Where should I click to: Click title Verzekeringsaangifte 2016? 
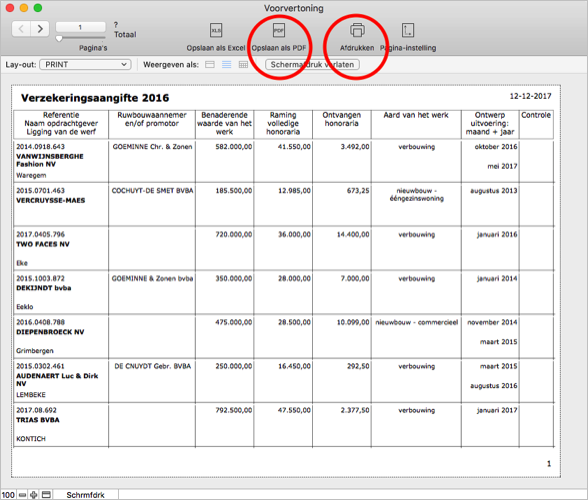click(x=95, y=98)
